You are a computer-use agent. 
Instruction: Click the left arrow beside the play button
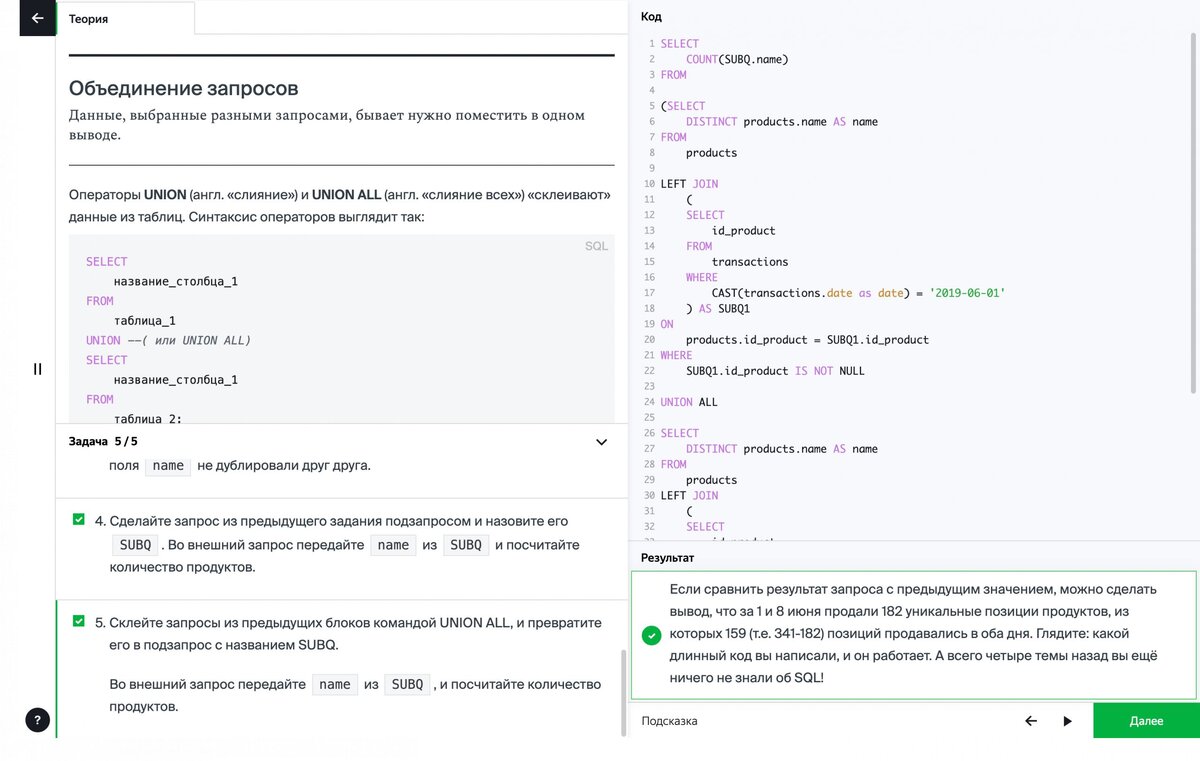click(1031, 721)
